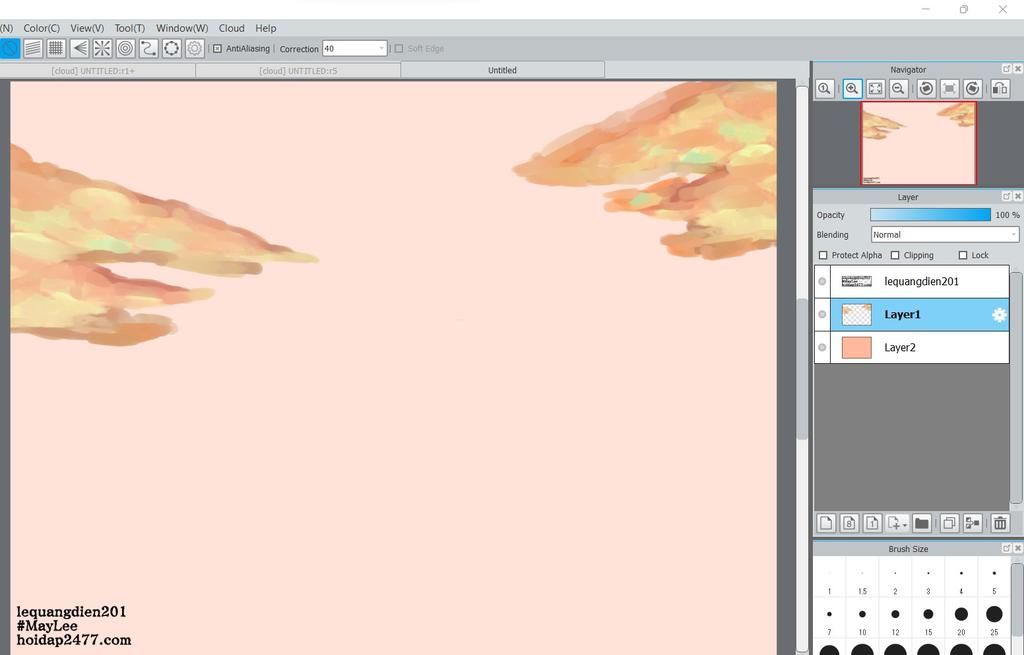This screenshot has width=1024, height=655.
Task: Open snap settings gear icon
Action: [195, 48]
